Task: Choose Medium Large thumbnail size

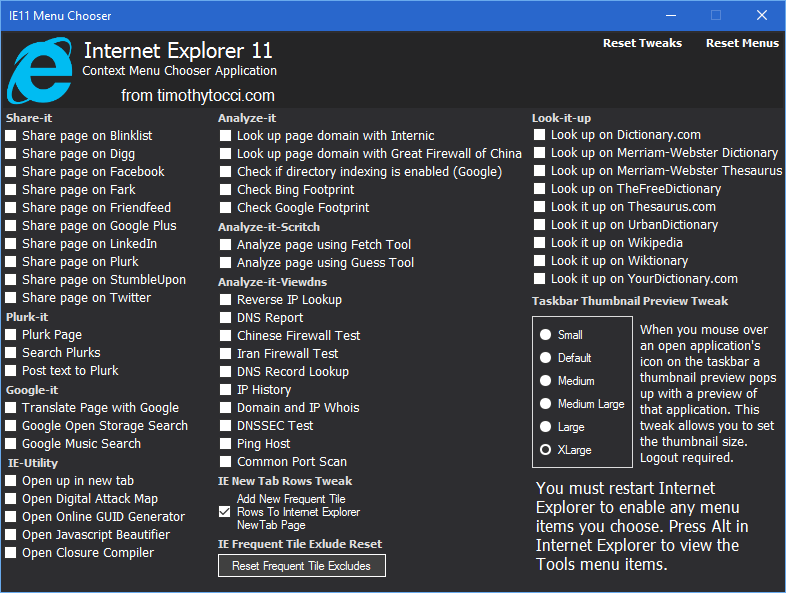Action: tap(545, 404)
